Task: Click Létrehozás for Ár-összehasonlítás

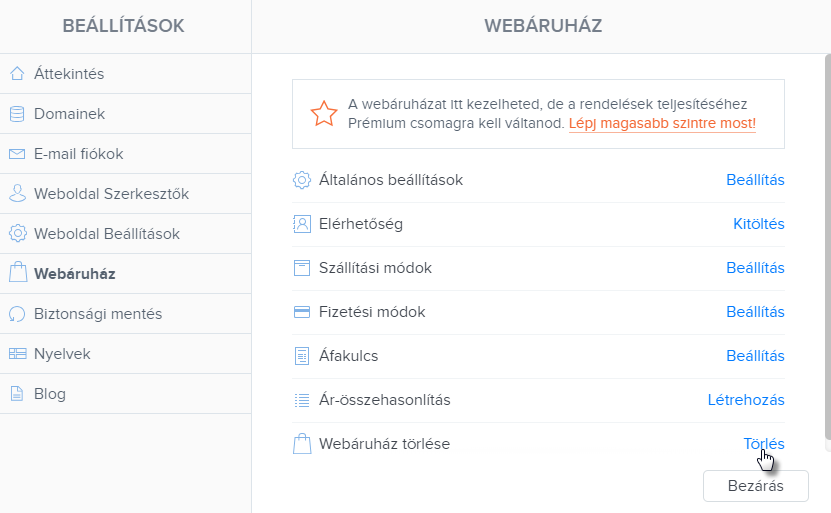Action: [746, 400]
